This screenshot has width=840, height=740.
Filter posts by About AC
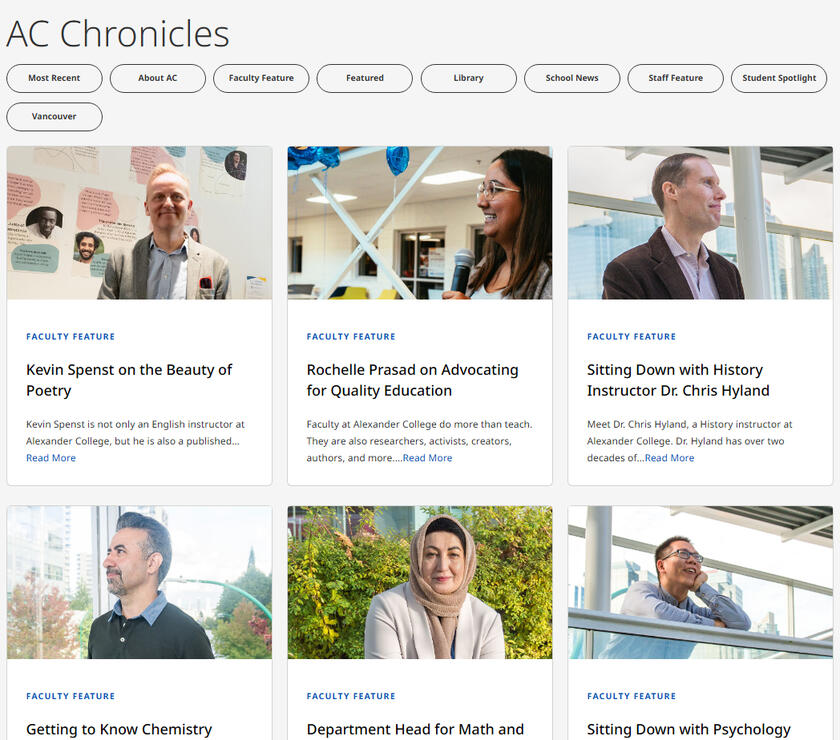pos(158,78)
